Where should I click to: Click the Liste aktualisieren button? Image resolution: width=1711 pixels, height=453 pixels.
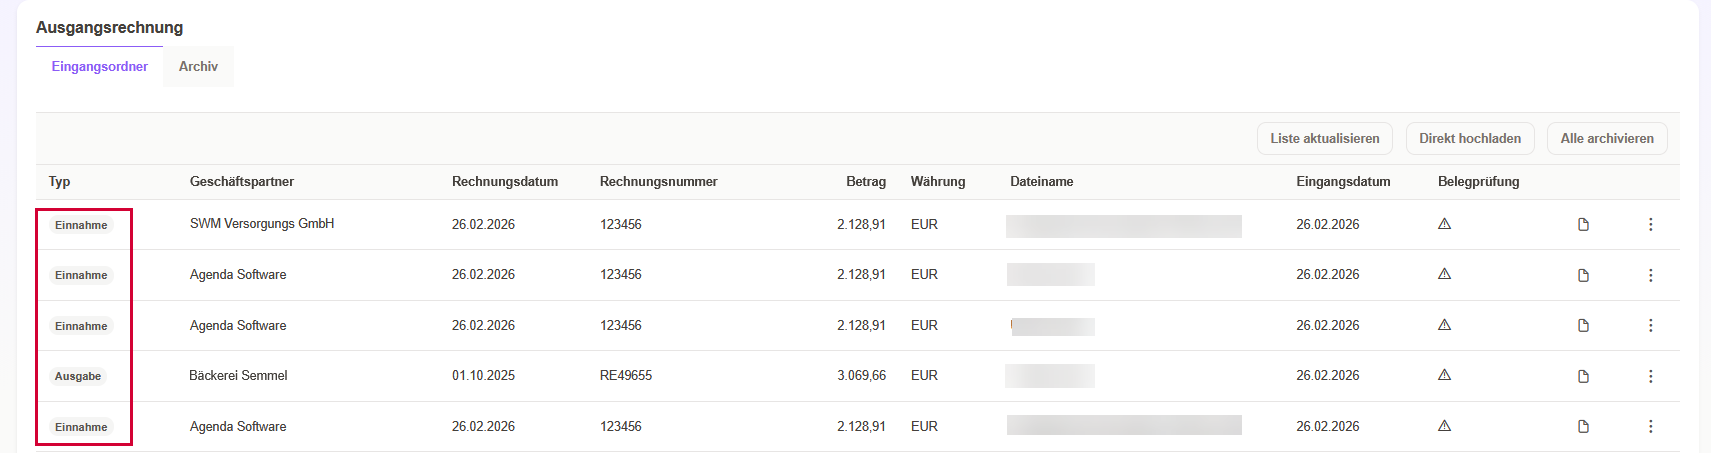pyautogui.click(x=1324, y=139)
